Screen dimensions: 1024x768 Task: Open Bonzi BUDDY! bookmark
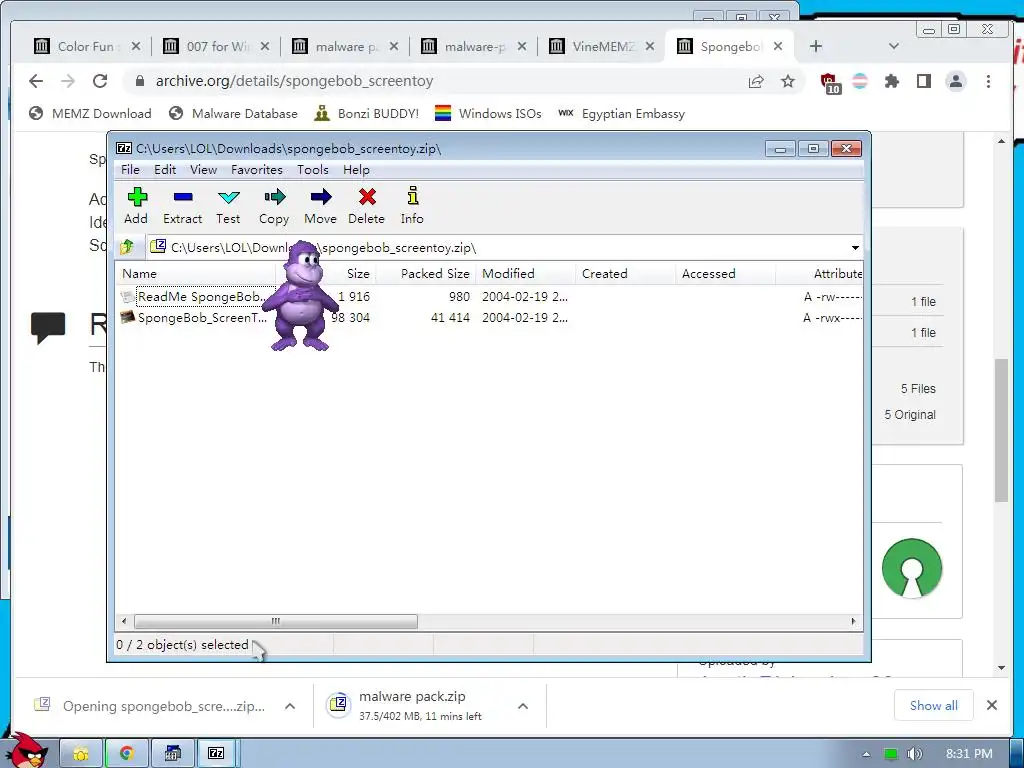[366, 114]
